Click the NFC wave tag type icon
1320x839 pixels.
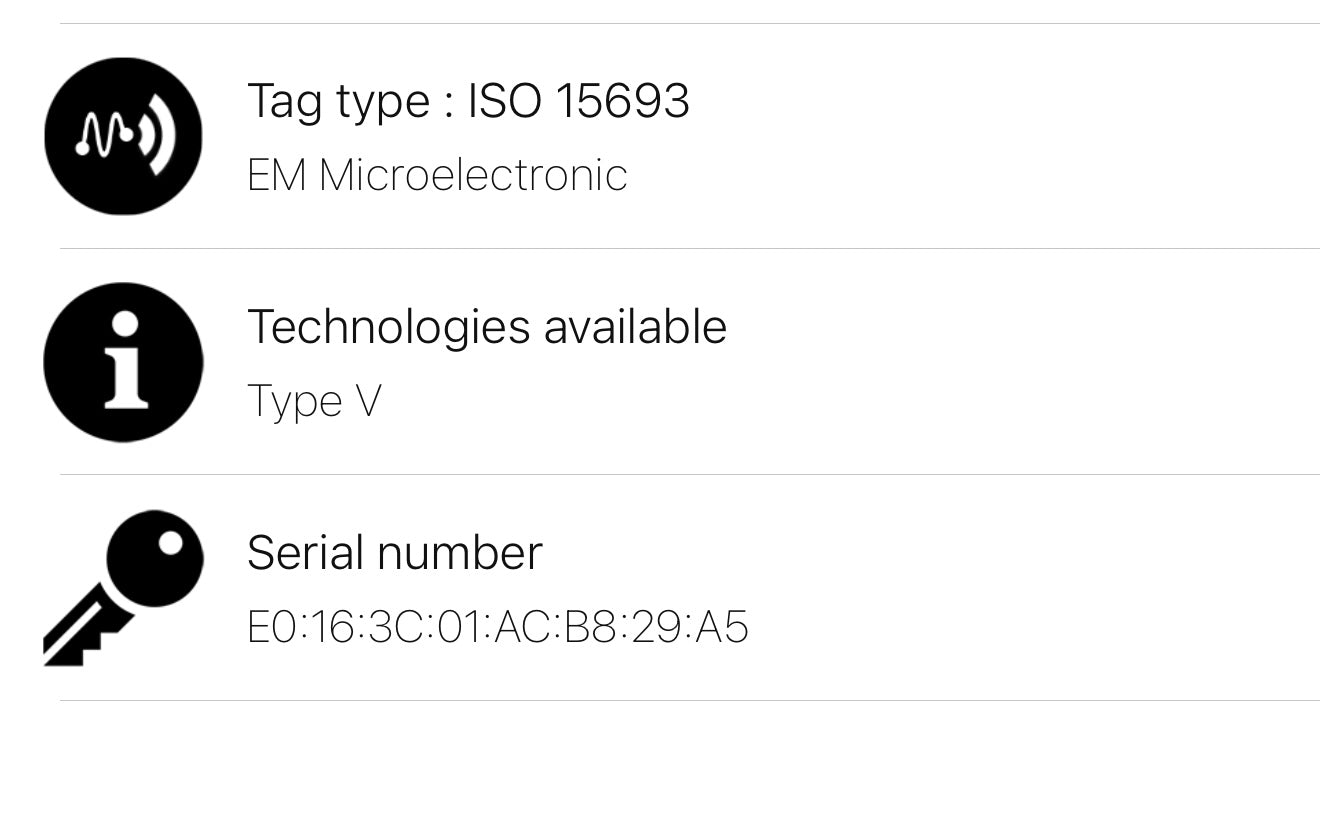click(123, 136)
